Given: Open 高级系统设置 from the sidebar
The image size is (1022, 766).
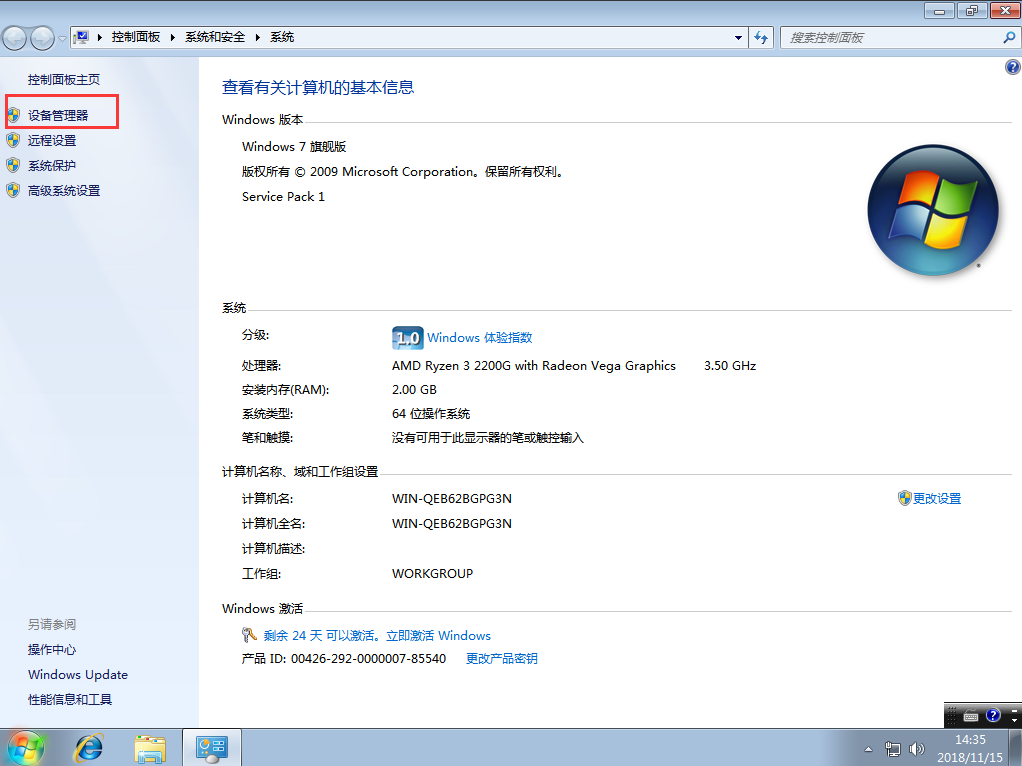Looking at the screenshot, I should click(x=64, y=190).
